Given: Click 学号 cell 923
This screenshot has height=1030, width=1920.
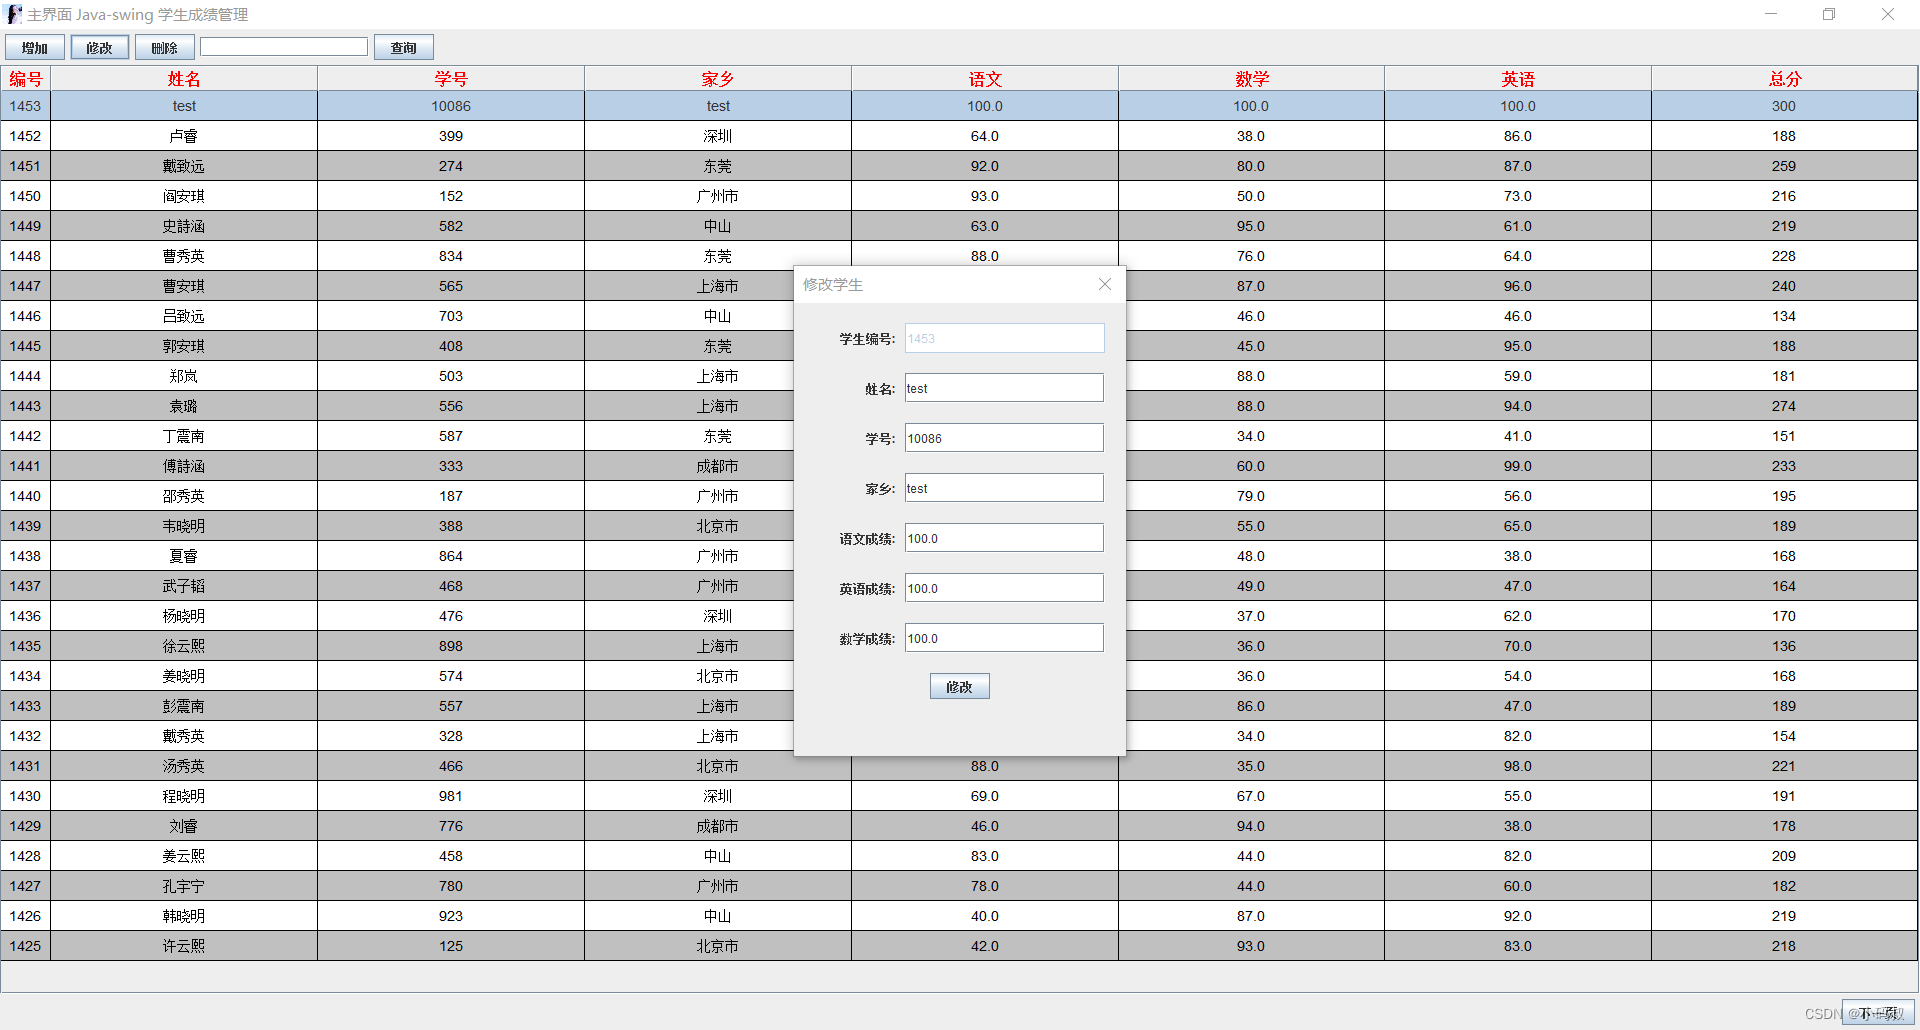Looking at the screenshot, I should [x=451, y=916].
